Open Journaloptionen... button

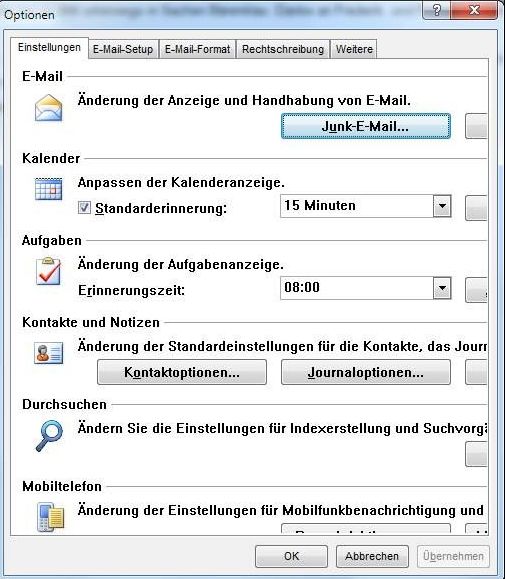(x=365, y=372)
